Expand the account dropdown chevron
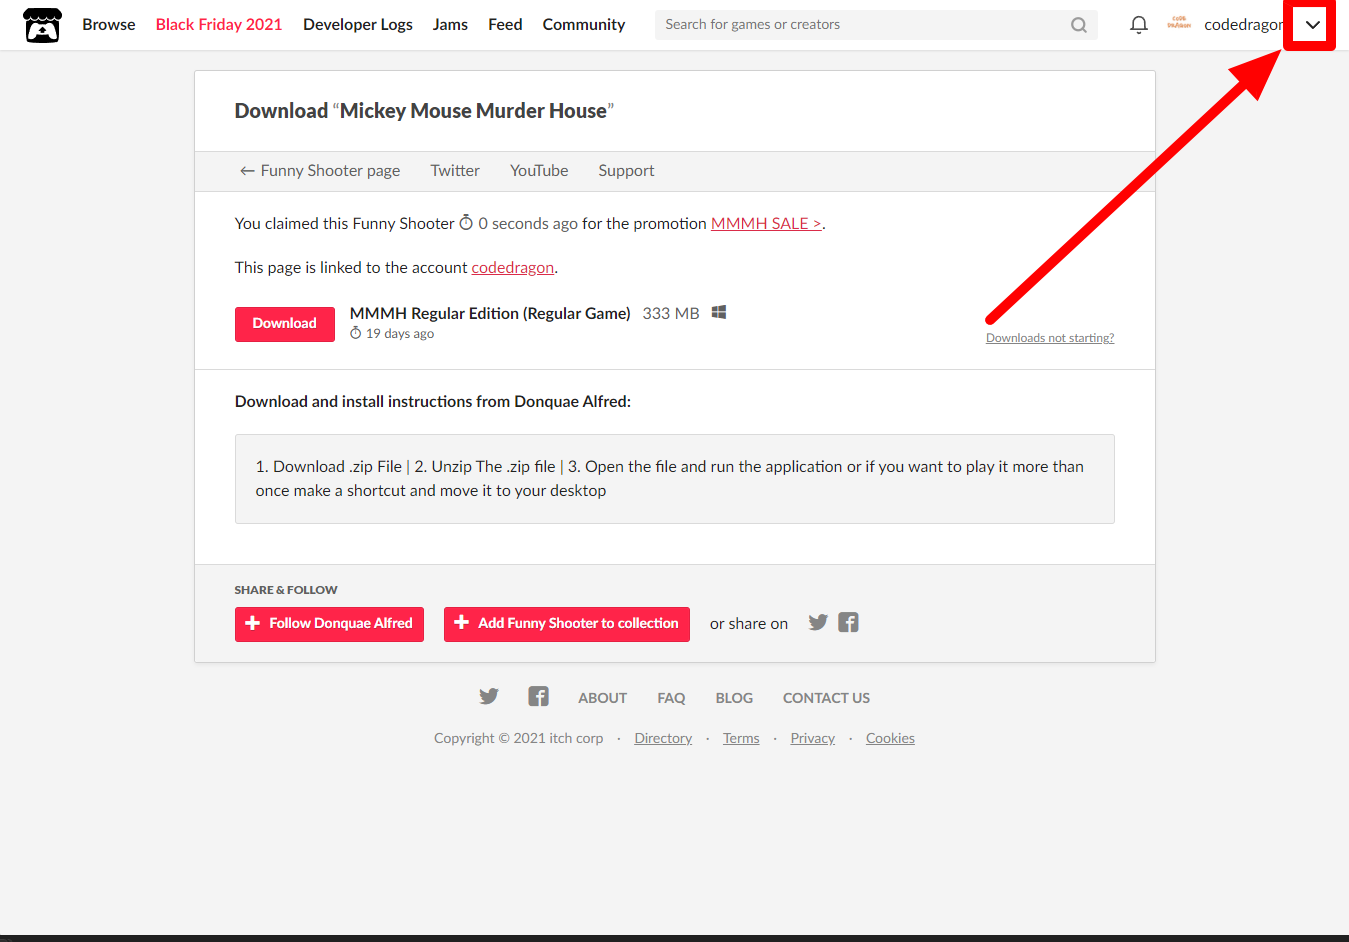The width and height of the screenshot is (1349, 942). coord(1312,25)
